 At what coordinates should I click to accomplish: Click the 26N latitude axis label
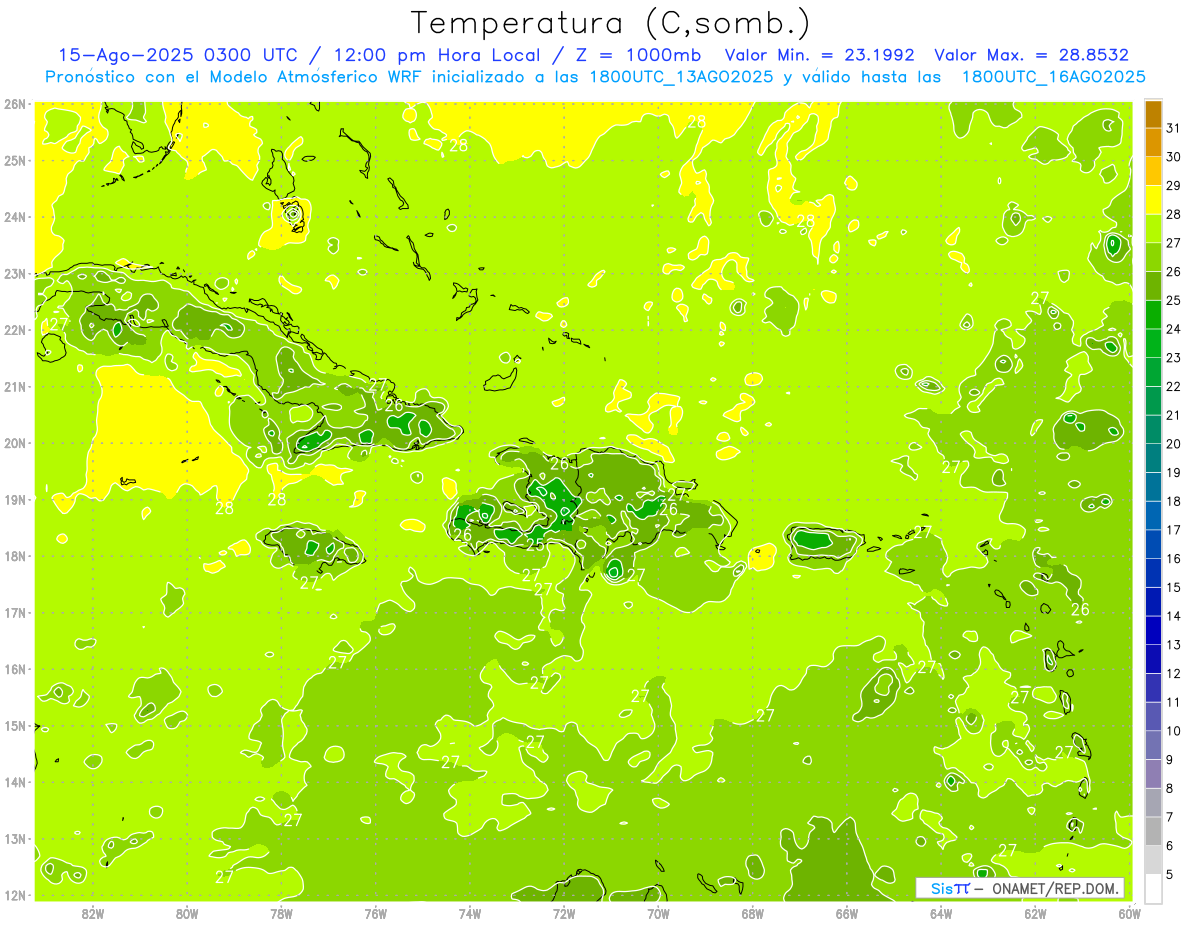(x=14, y=104)
